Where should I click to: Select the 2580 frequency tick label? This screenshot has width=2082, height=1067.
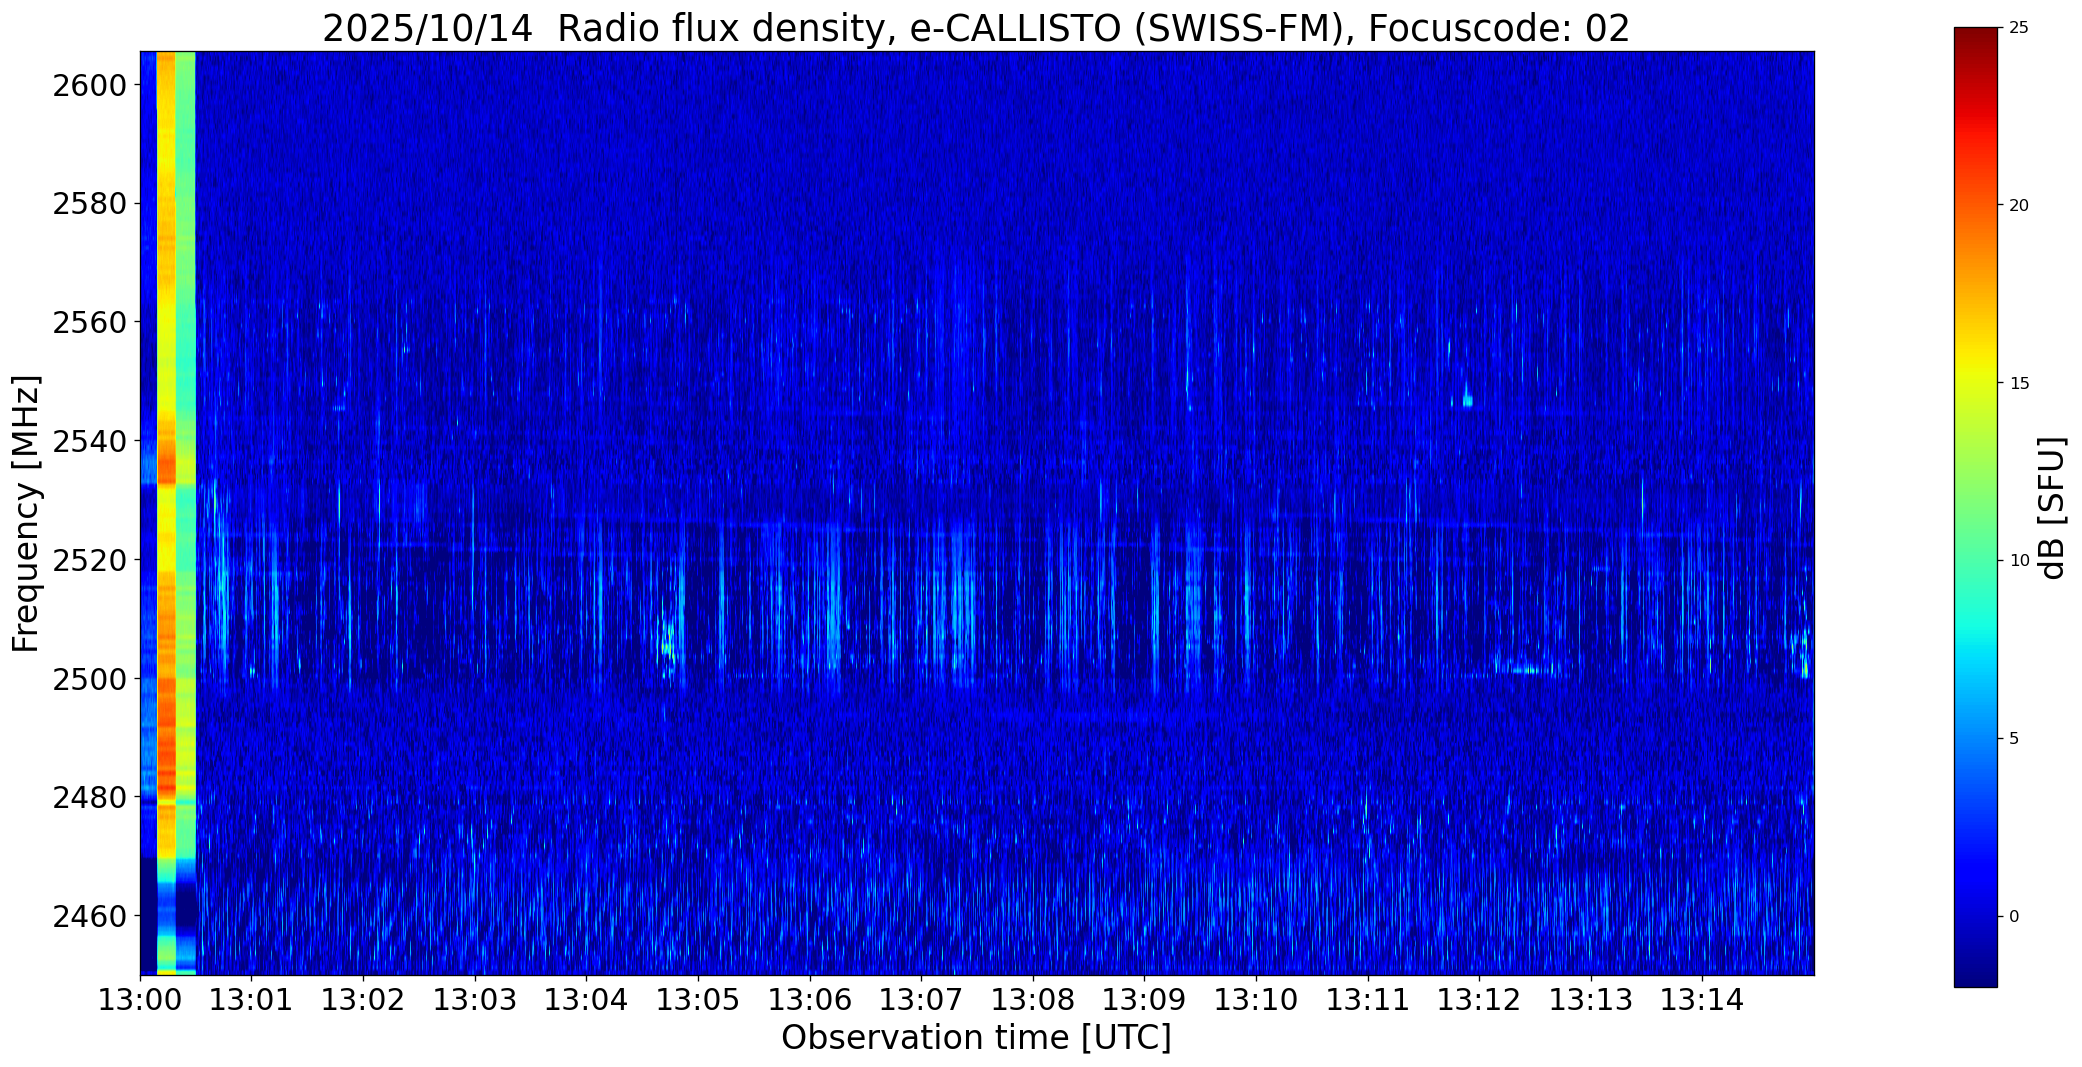coord(88,204)
